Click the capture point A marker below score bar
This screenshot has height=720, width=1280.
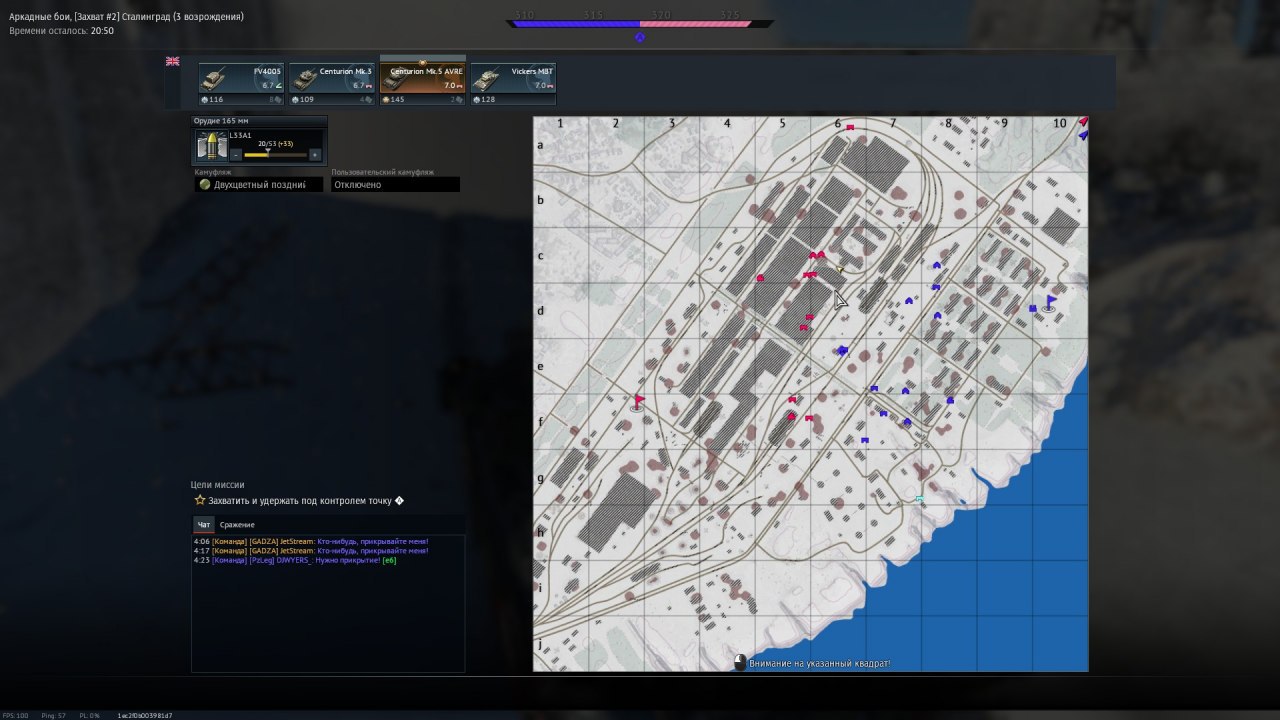(x=640, y=38)
